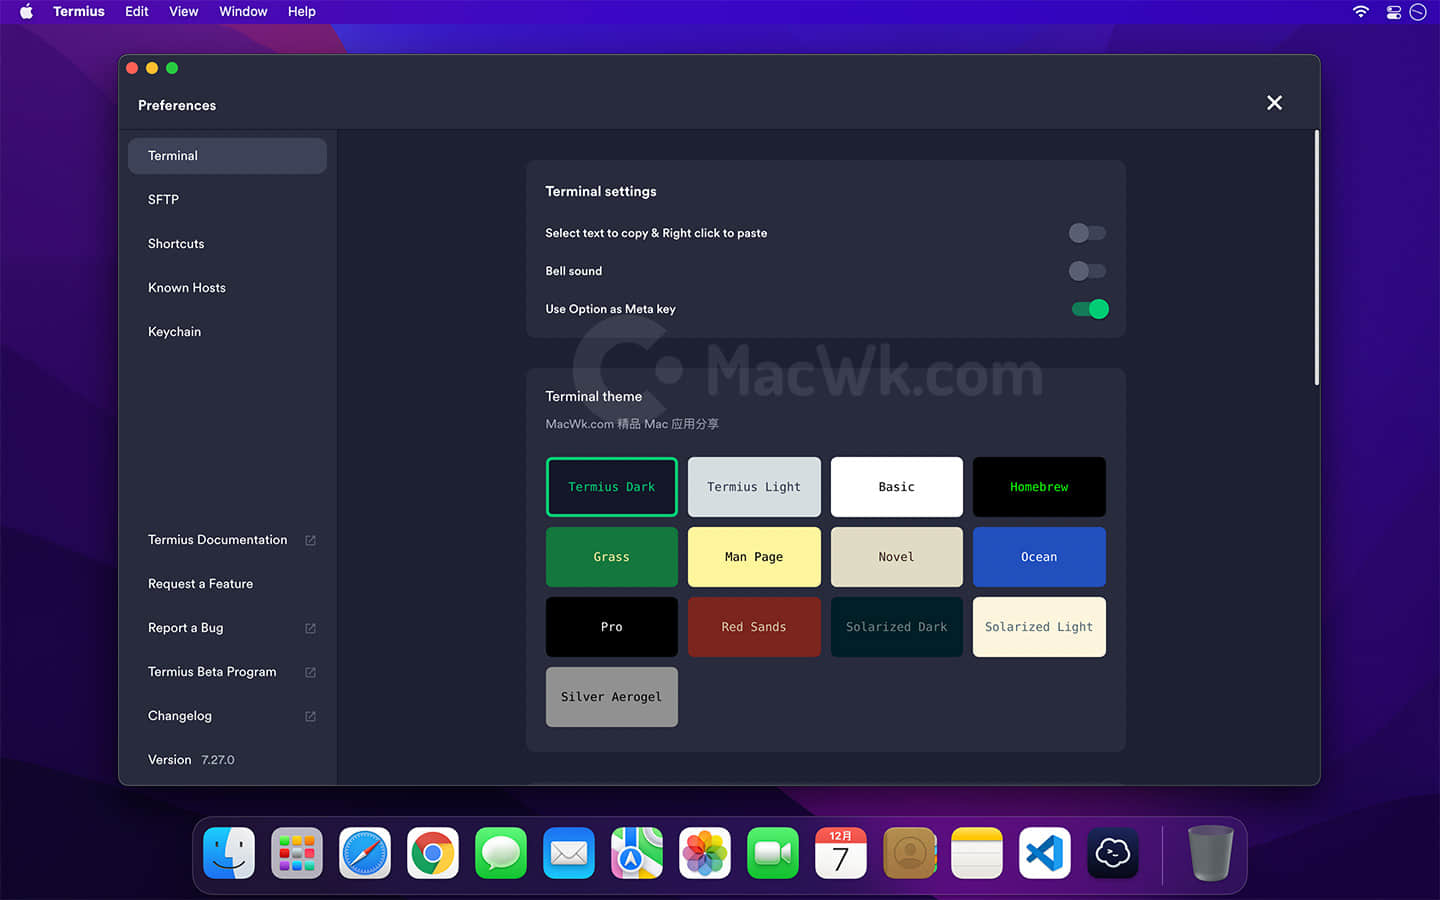The height and width of the screenshot is (900, 1440).
Task: Enable Select text to copy toggle
Action: pos(1087,233)
